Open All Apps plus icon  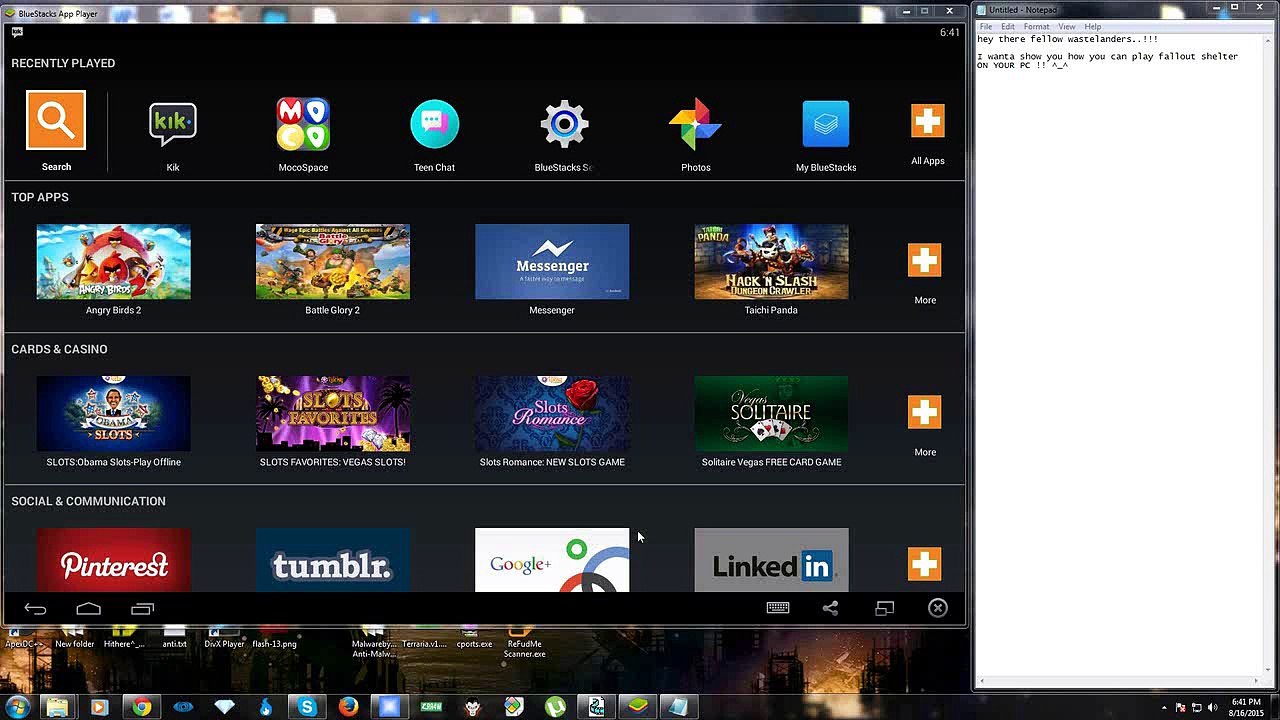pos(927,121)
